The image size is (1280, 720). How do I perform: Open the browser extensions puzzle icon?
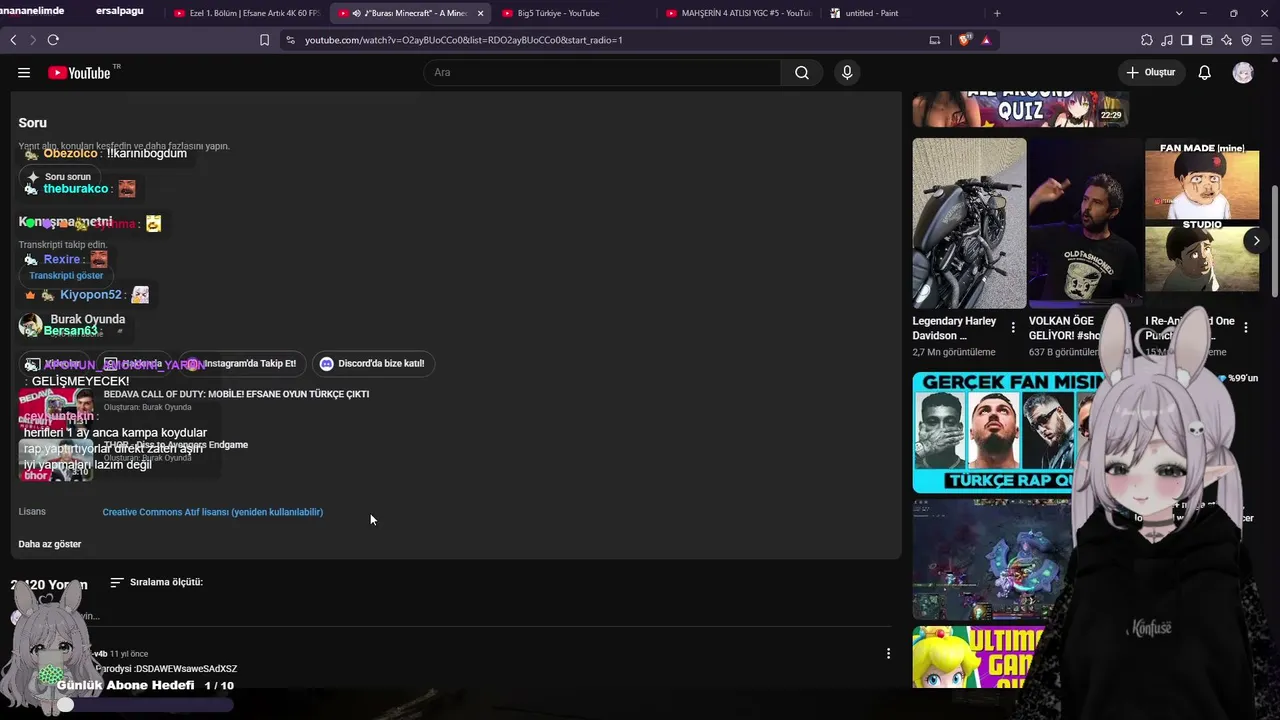pyautogui.click(x=1147, y=40)
